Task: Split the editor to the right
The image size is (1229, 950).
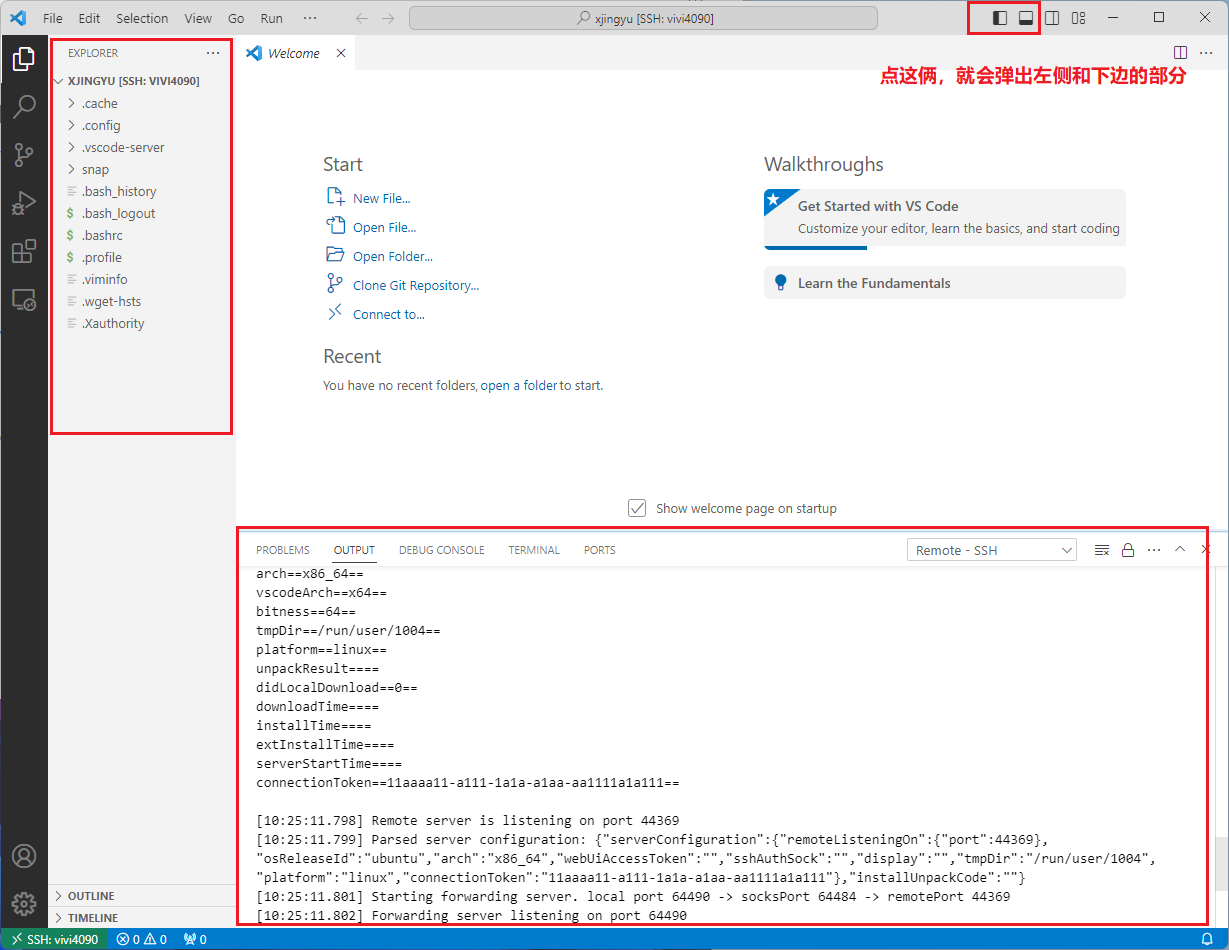Action: (x=1180, y=53)
